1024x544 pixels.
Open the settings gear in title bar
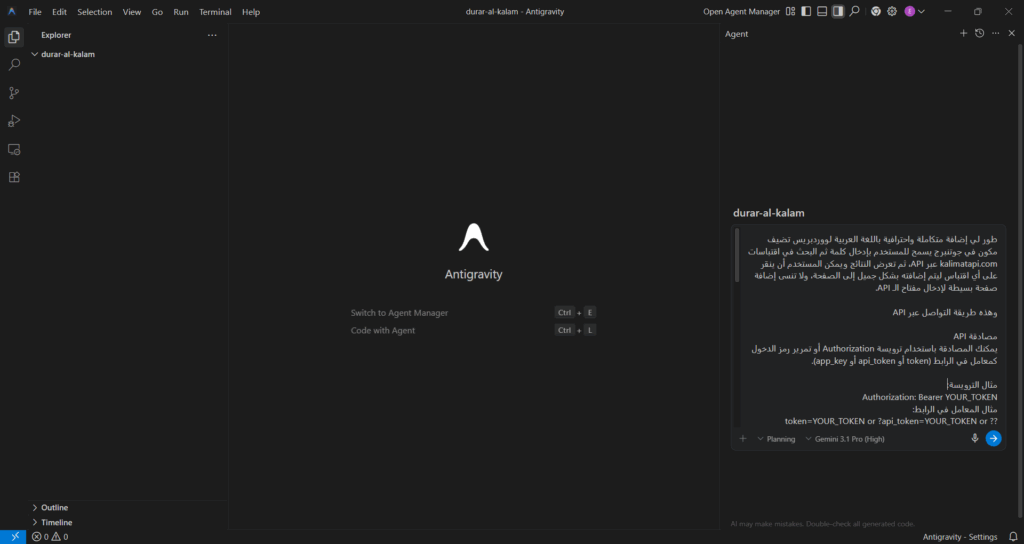(893, 11)
